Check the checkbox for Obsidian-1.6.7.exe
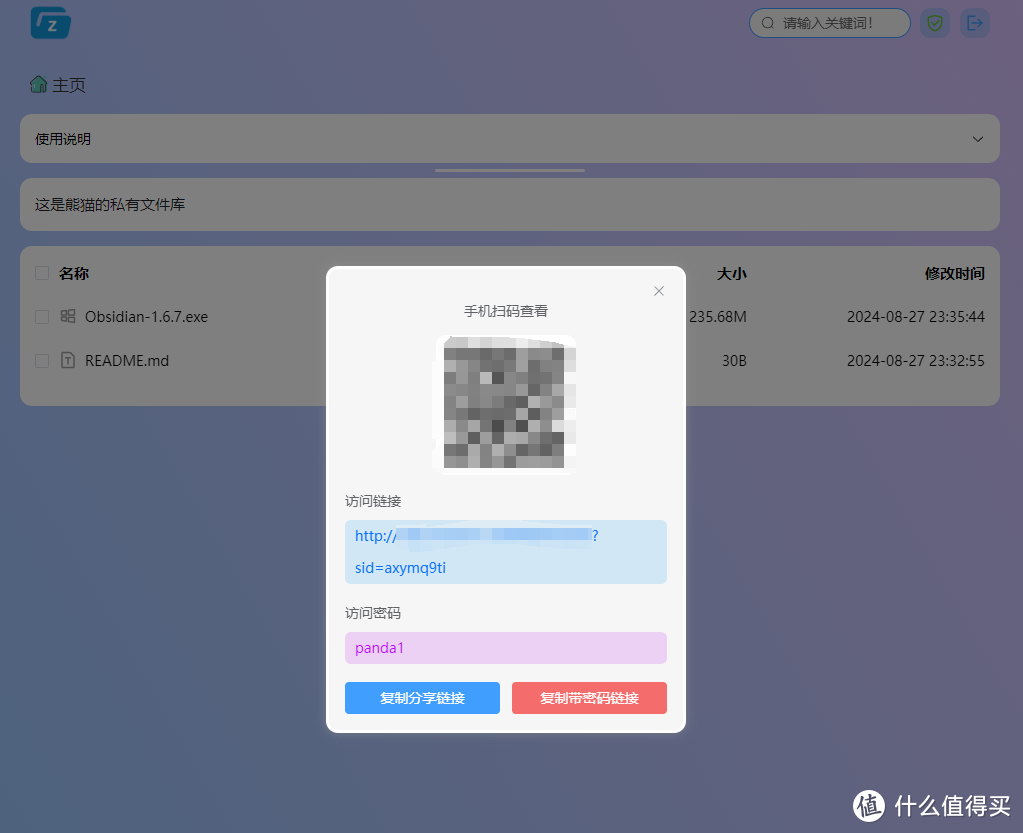1023x833 pixels. [41, 316]
